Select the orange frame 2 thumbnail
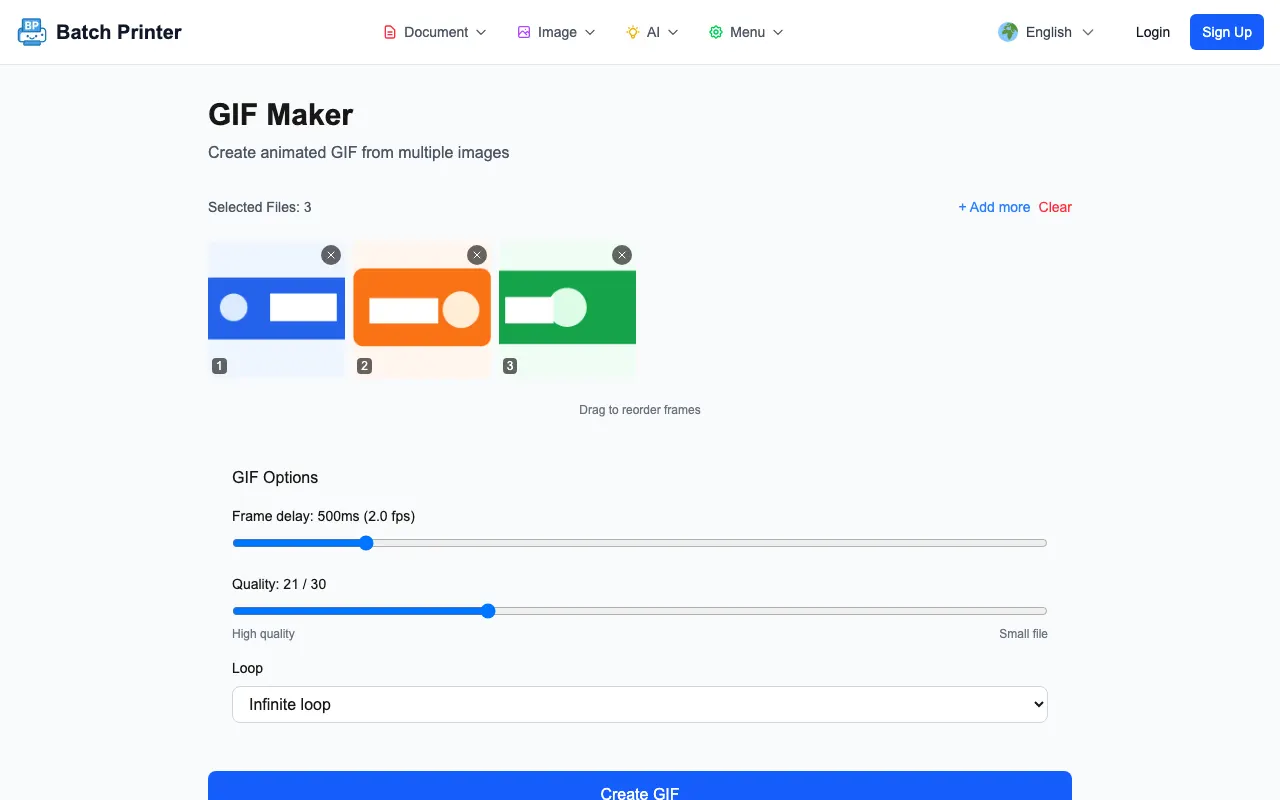Screen dimensions: 1280x800 [422, 309]
